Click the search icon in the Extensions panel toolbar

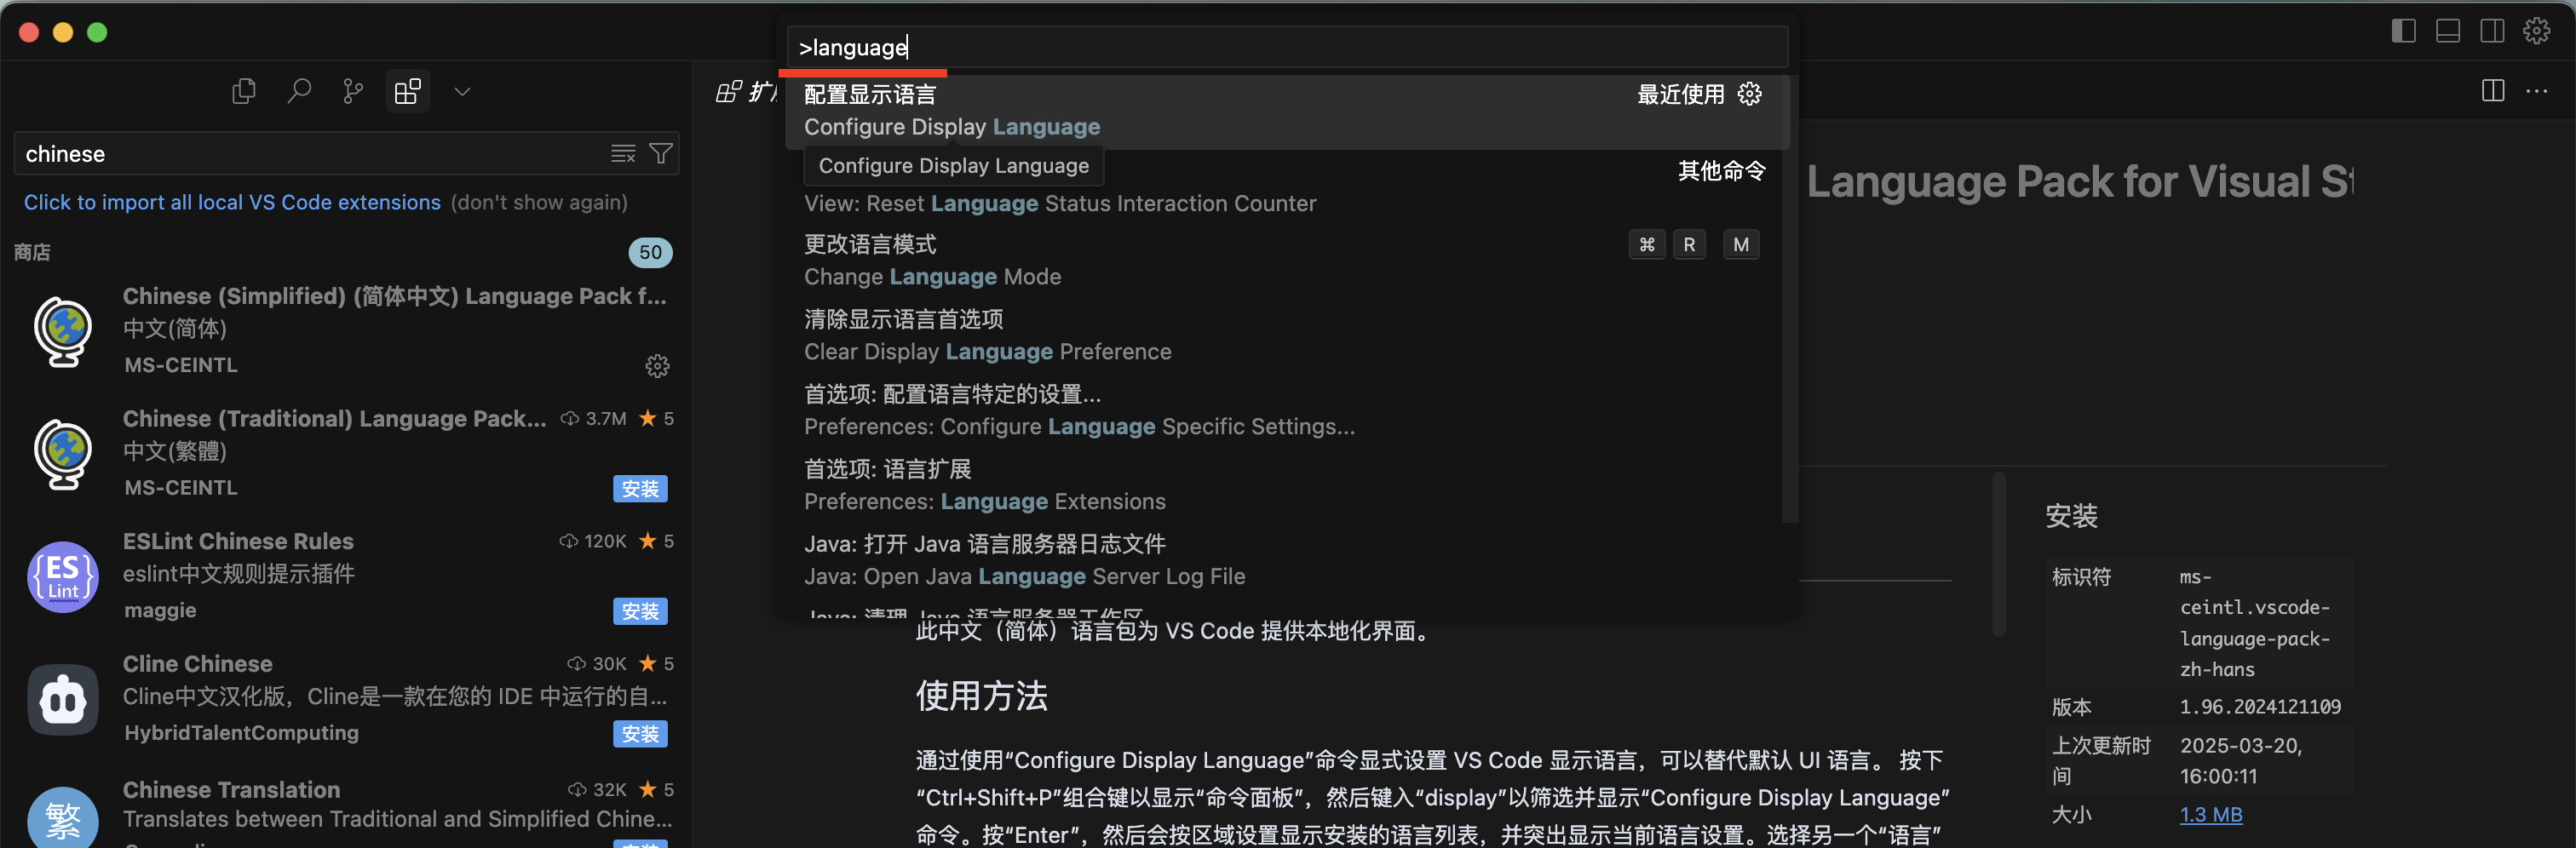coord(299,91)
